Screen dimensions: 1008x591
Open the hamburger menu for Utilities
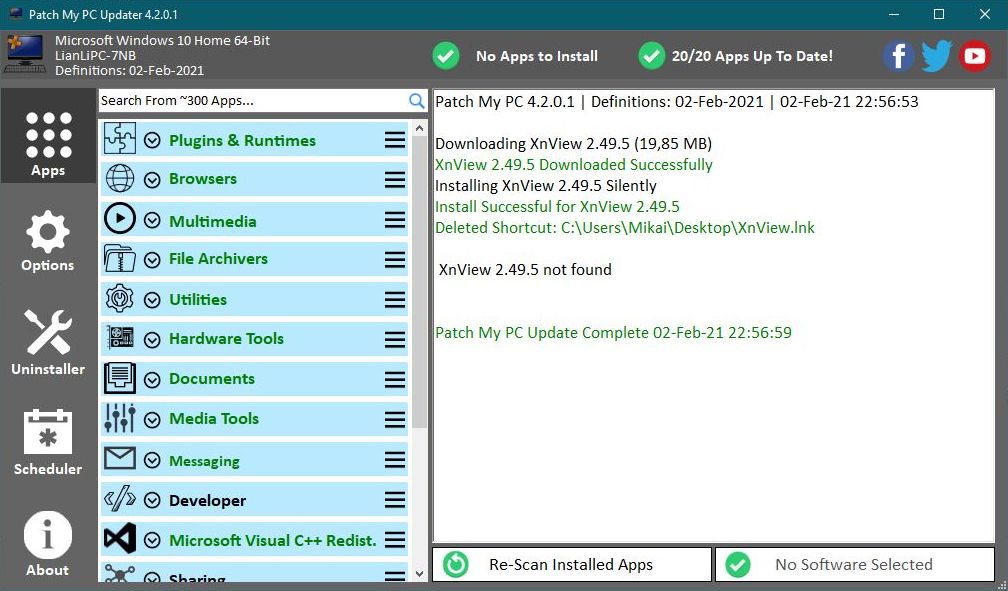pyautogui.click(x=395, y=300)
